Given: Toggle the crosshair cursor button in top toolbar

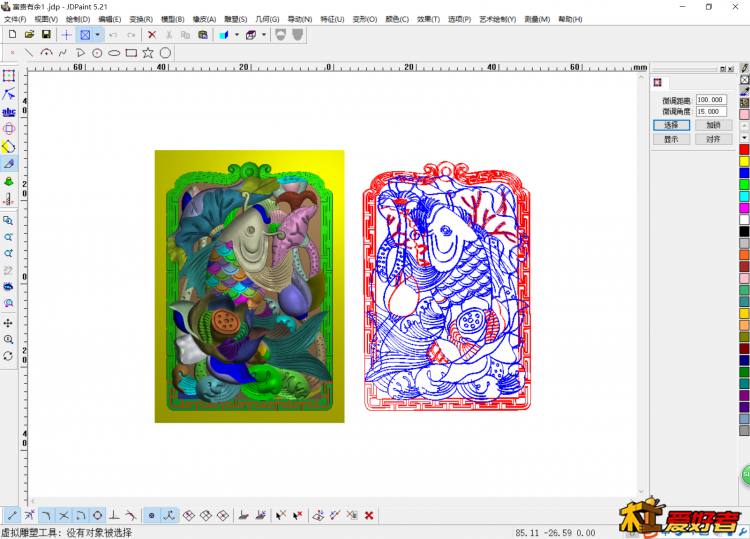Looking at the screenshot, I should 66,34.
